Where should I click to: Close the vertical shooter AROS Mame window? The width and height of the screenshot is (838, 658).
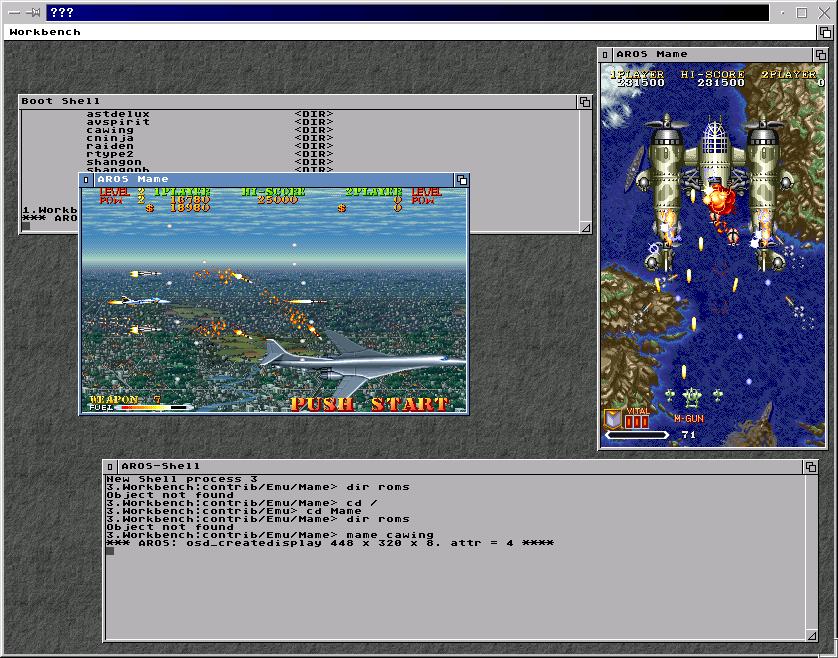point(605,54)
